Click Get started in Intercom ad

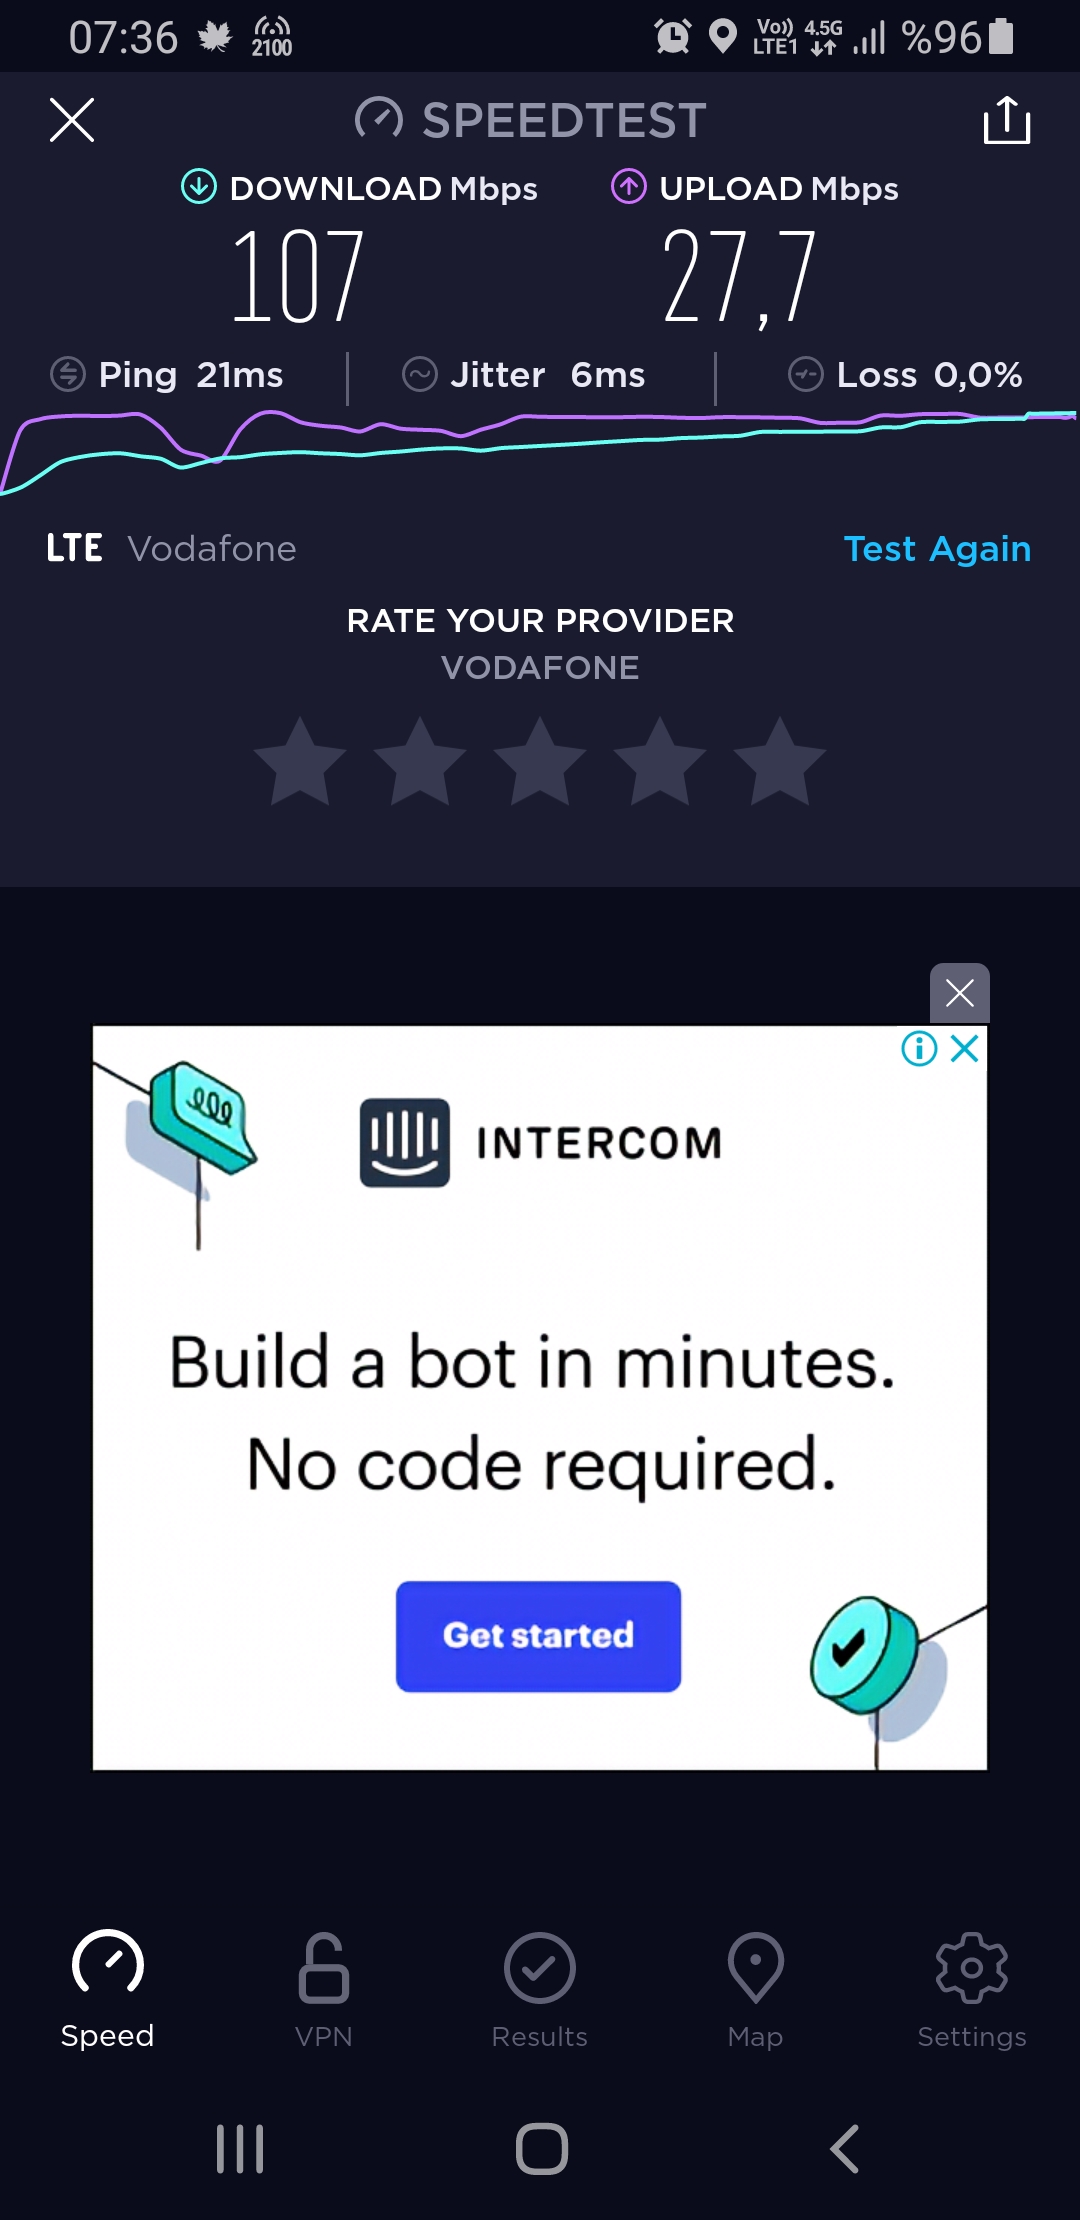point(539,1636)
